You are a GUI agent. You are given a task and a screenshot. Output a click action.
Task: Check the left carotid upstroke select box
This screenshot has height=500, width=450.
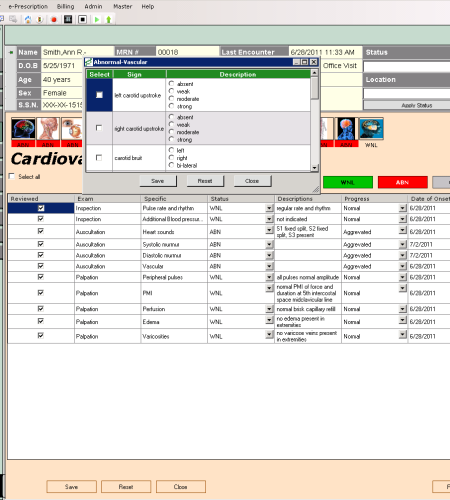point(99,95)
